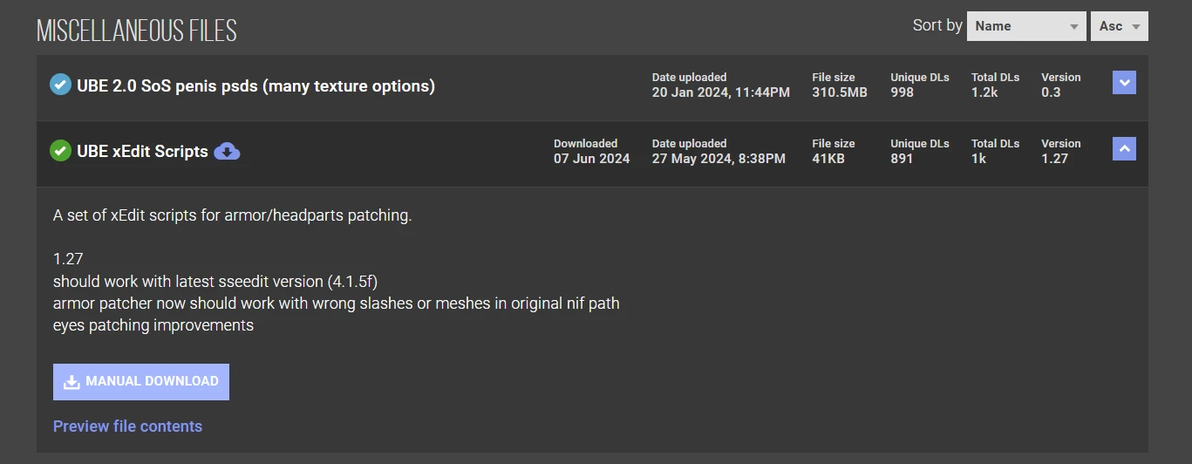The image size is (1192, 464).
Task: Open the Asc sort order dropdown
Action: [x=1119, y=27]
